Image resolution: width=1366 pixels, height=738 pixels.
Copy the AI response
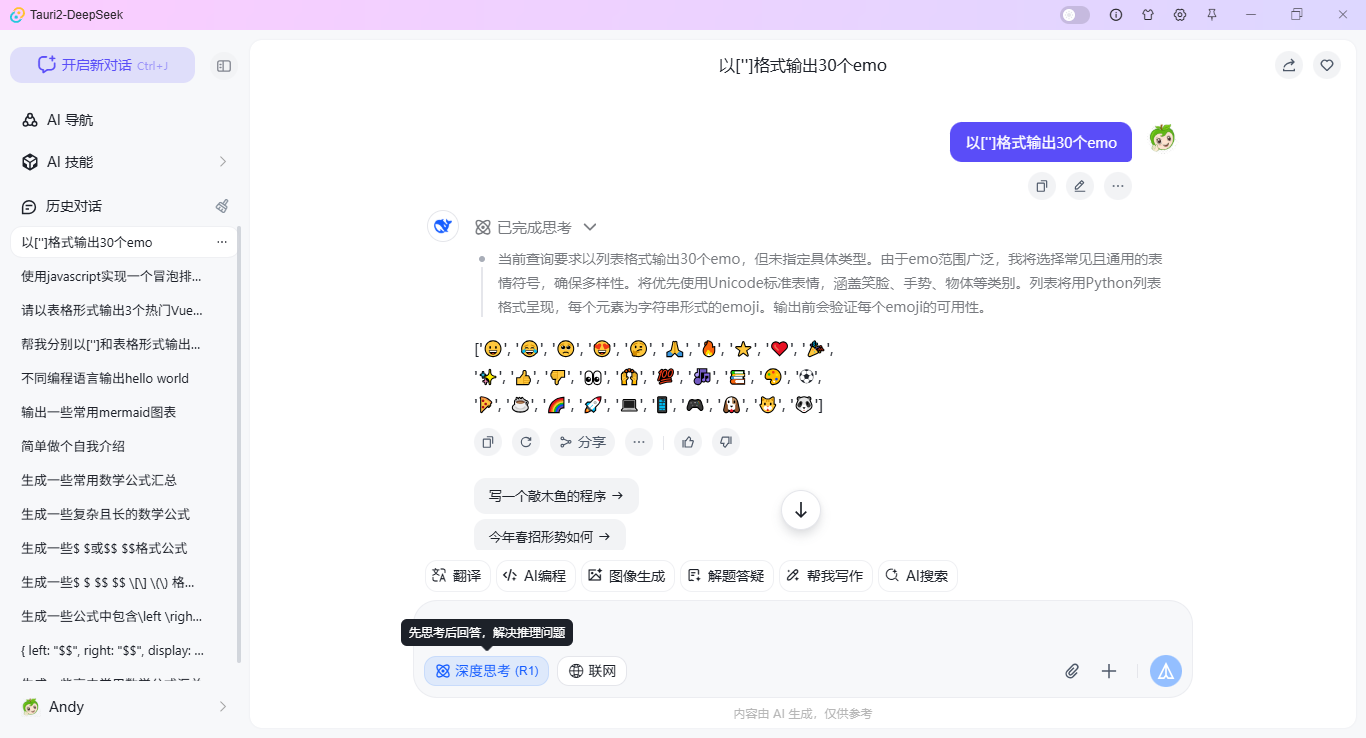(488, 442)
